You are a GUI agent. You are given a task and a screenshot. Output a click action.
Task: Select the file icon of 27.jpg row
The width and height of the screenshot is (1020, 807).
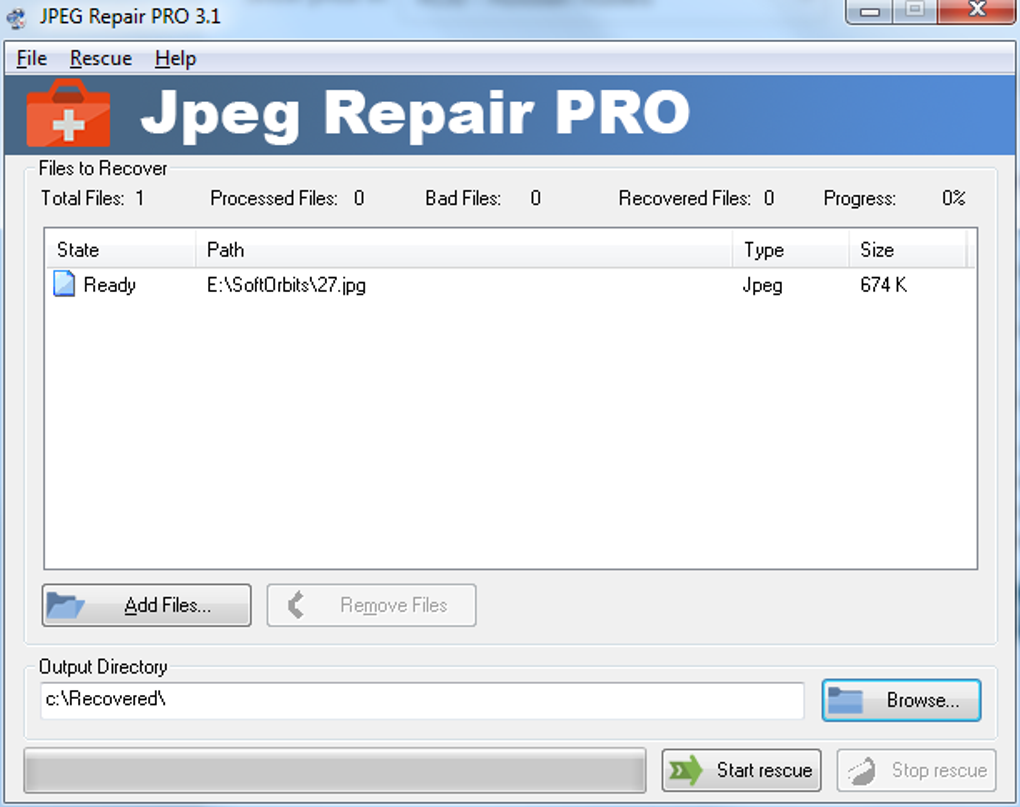64,284
